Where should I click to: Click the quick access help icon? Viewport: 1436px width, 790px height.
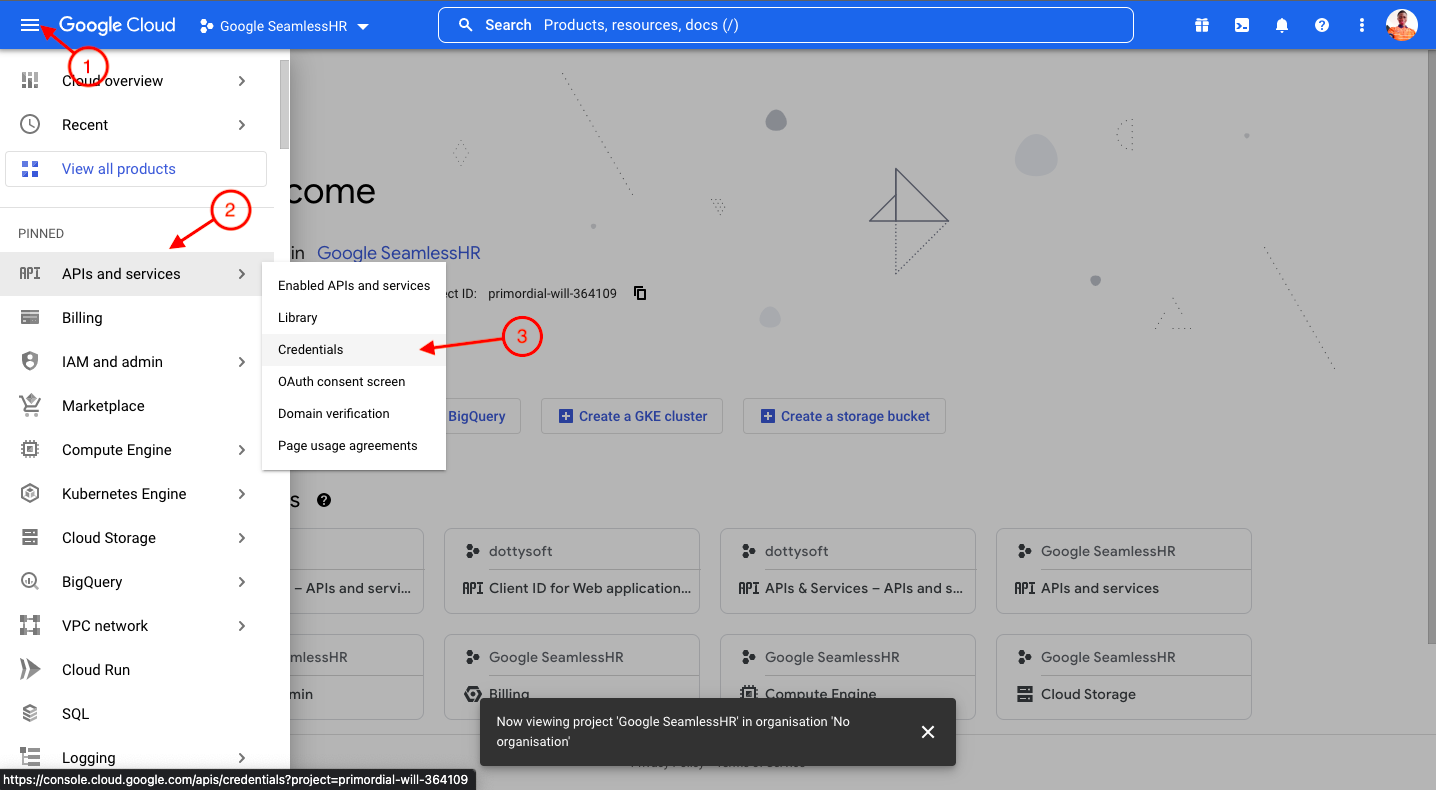tap(324, 500)
